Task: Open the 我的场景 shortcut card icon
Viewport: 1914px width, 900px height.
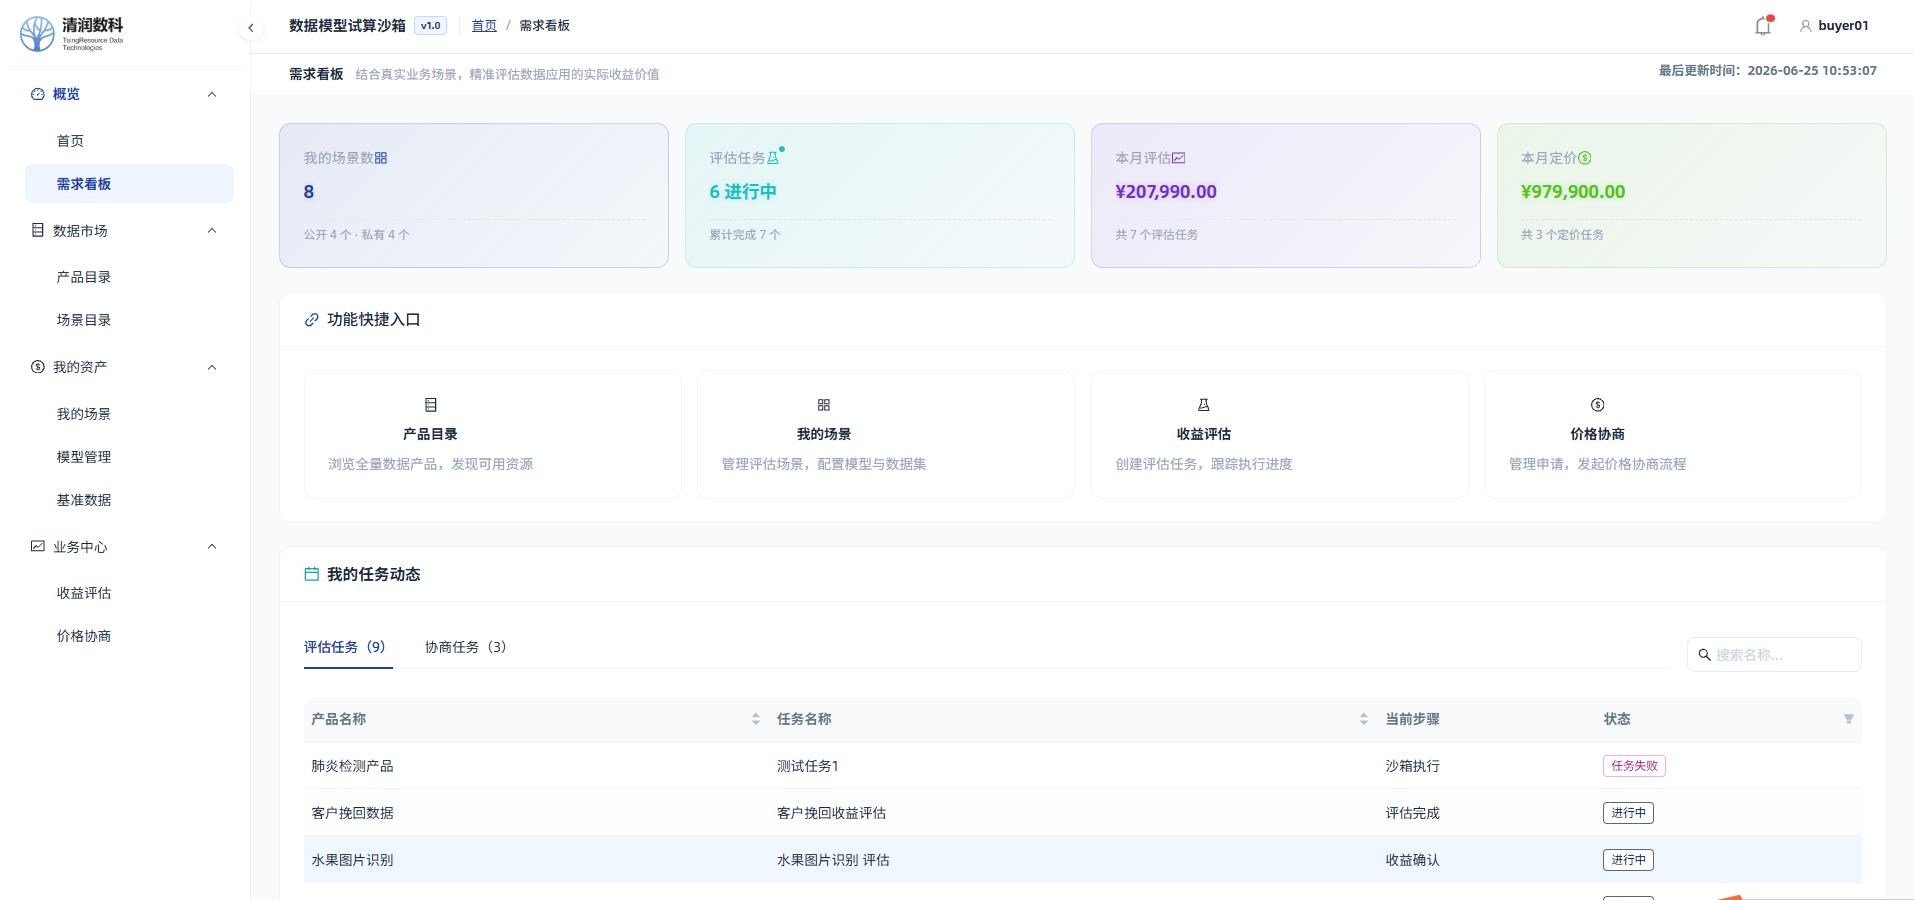Action: point(824,405)
